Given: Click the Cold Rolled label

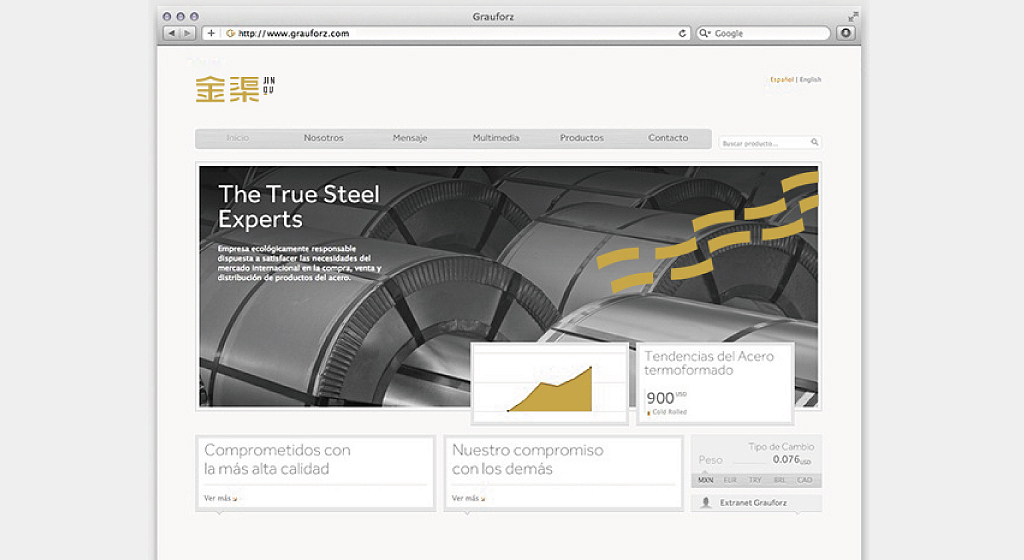Looking at the screenshot, I should pos(669,412).
